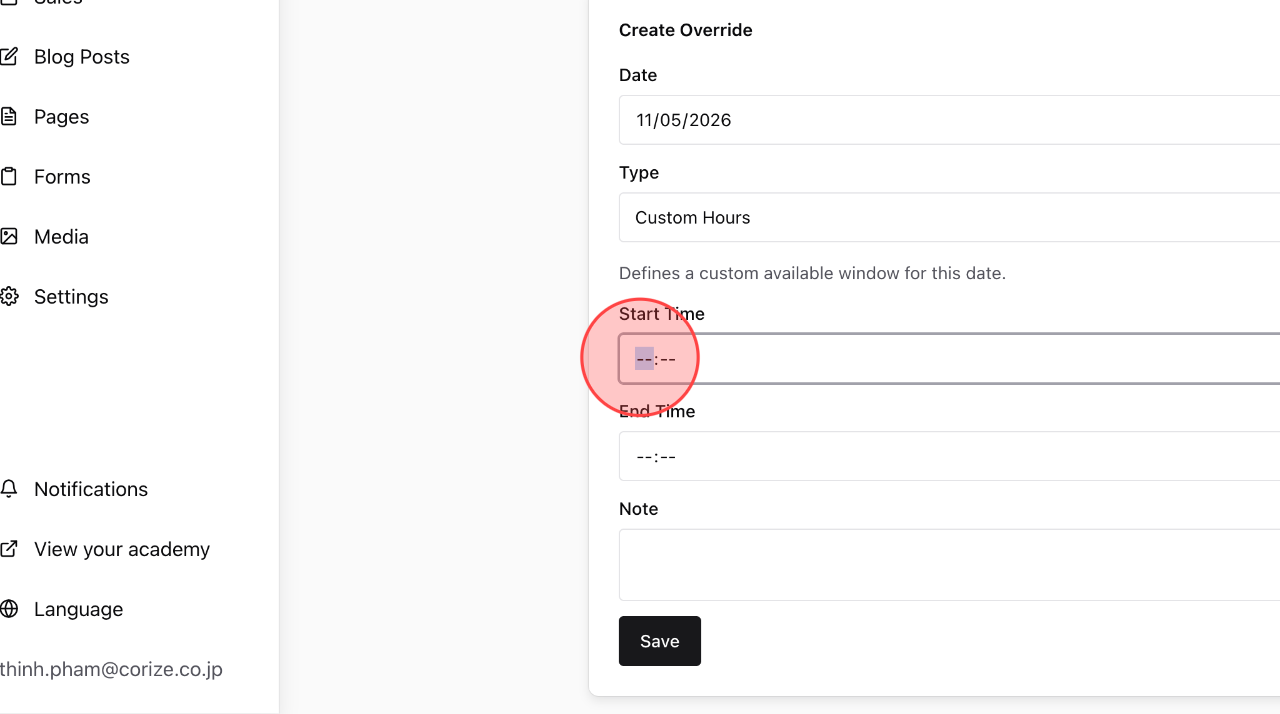This screenshot has width=1280, height=714.
Task: Click thinh.pham@corize.co.jp account email
Action: [111, 669]
